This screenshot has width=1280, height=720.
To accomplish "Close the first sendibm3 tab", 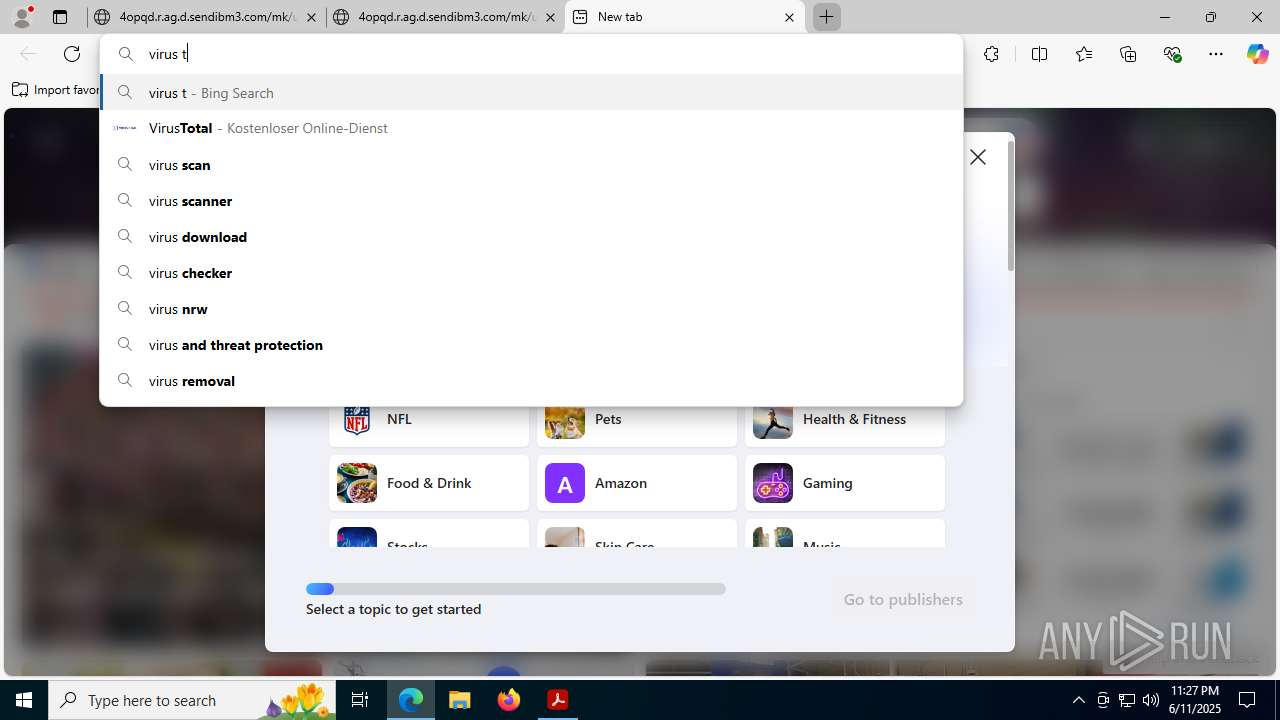I will (x=311, y=17).
